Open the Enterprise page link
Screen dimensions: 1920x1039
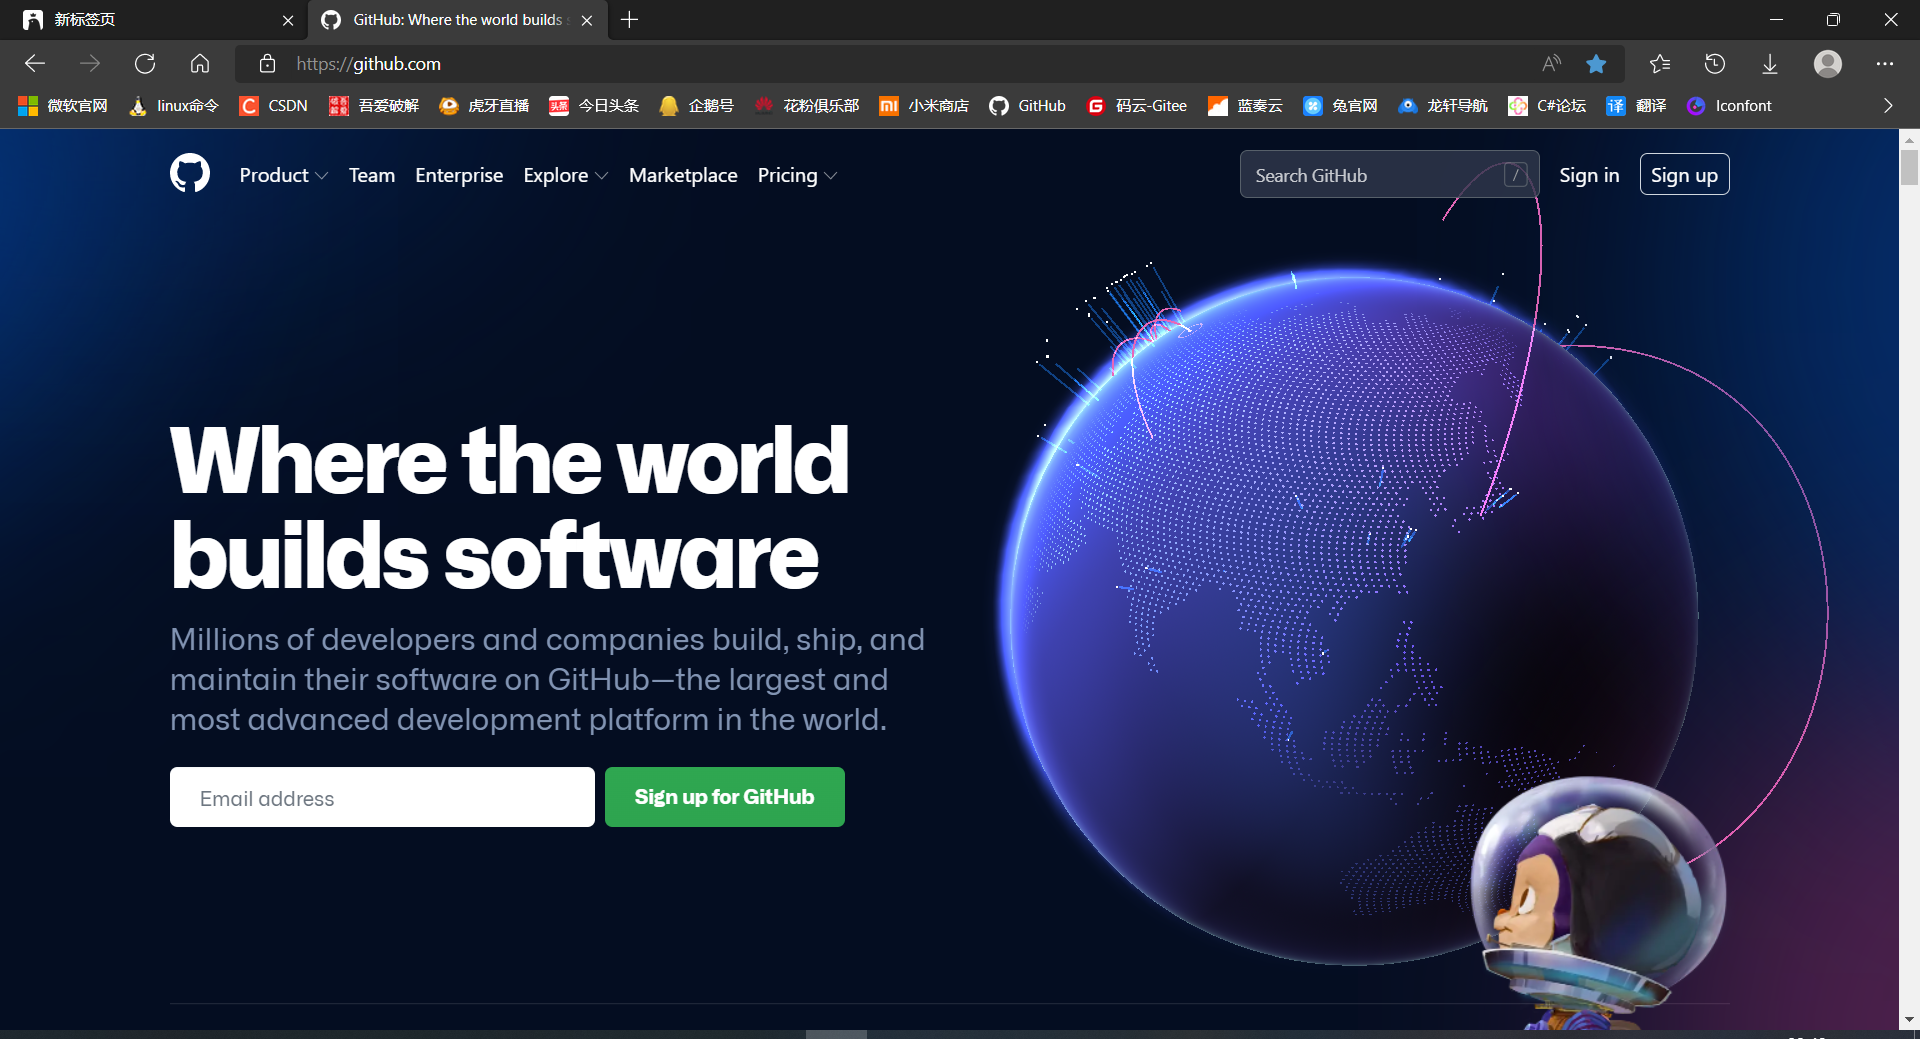point(459,175)
